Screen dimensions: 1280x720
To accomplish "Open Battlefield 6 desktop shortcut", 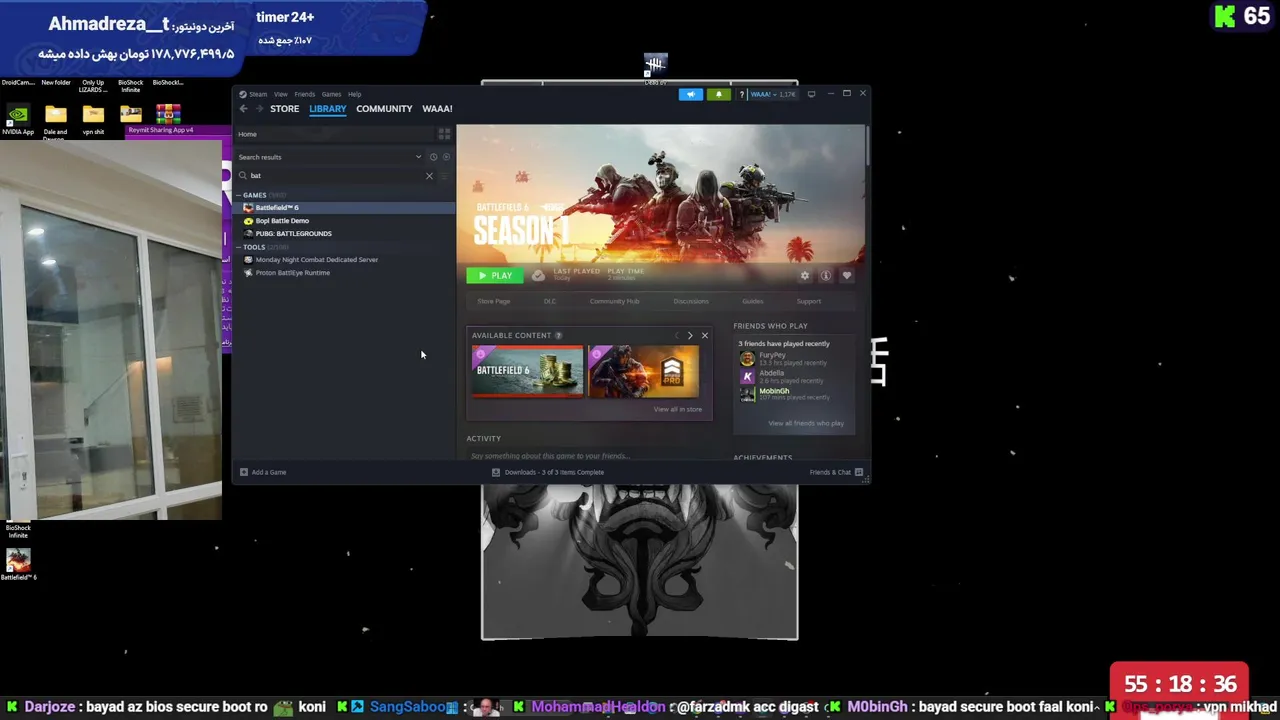I will (18, 565).
